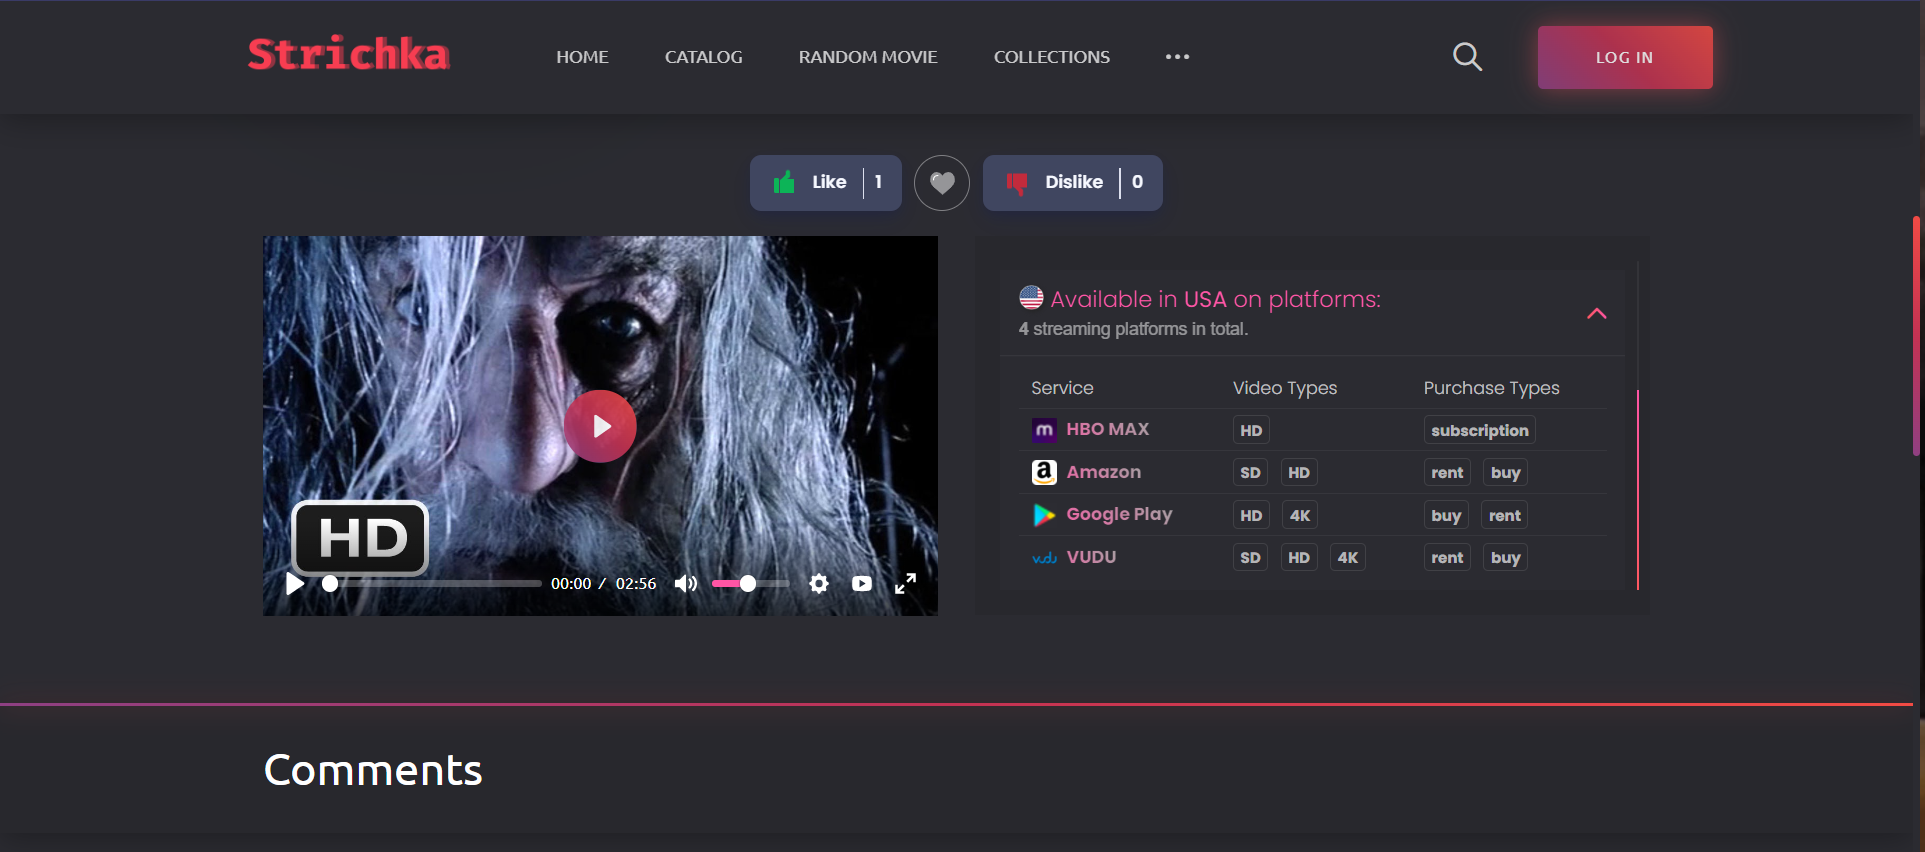Image resolution: width=1925 pixels, height=852 pixels.
Task: Open the HBO MAX service link
Action: coord(1108,429)
